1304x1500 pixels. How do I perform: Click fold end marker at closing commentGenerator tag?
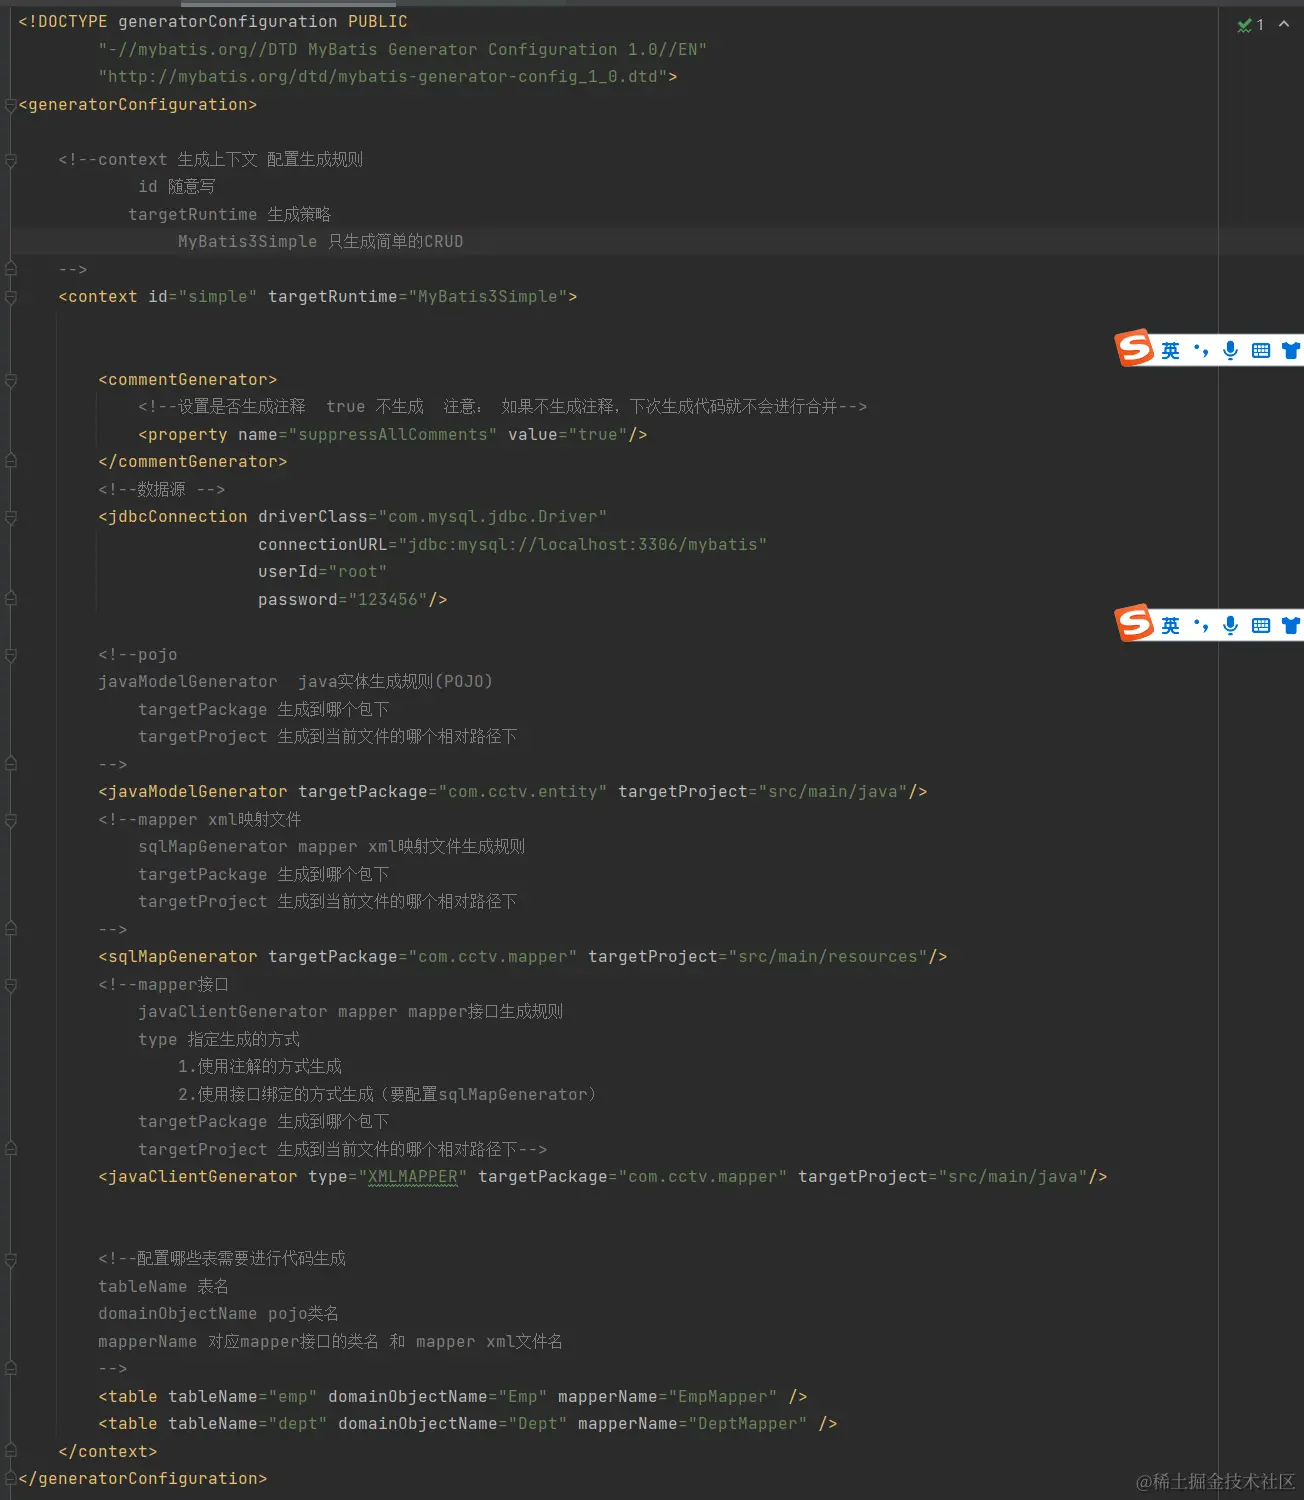coord(11,461)
